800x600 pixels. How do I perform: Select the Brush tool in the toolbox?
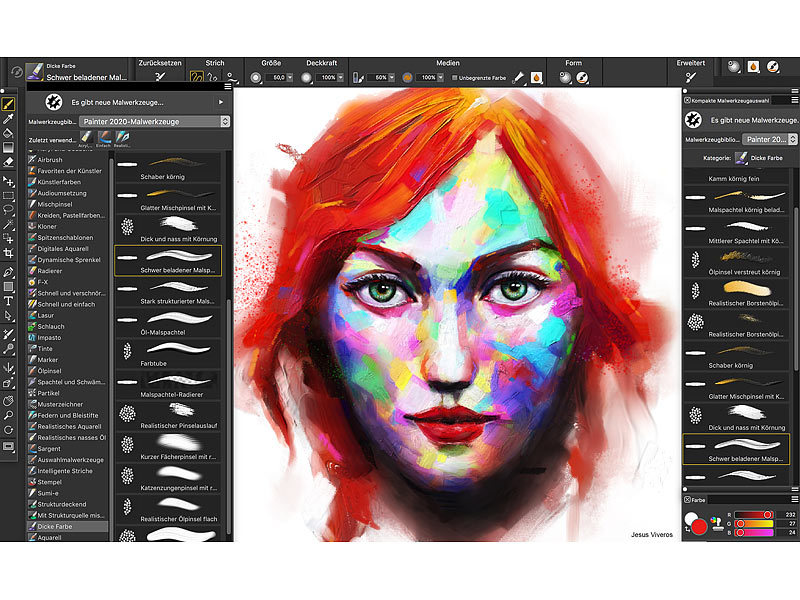pyautogui.click(x=8, y=104)
